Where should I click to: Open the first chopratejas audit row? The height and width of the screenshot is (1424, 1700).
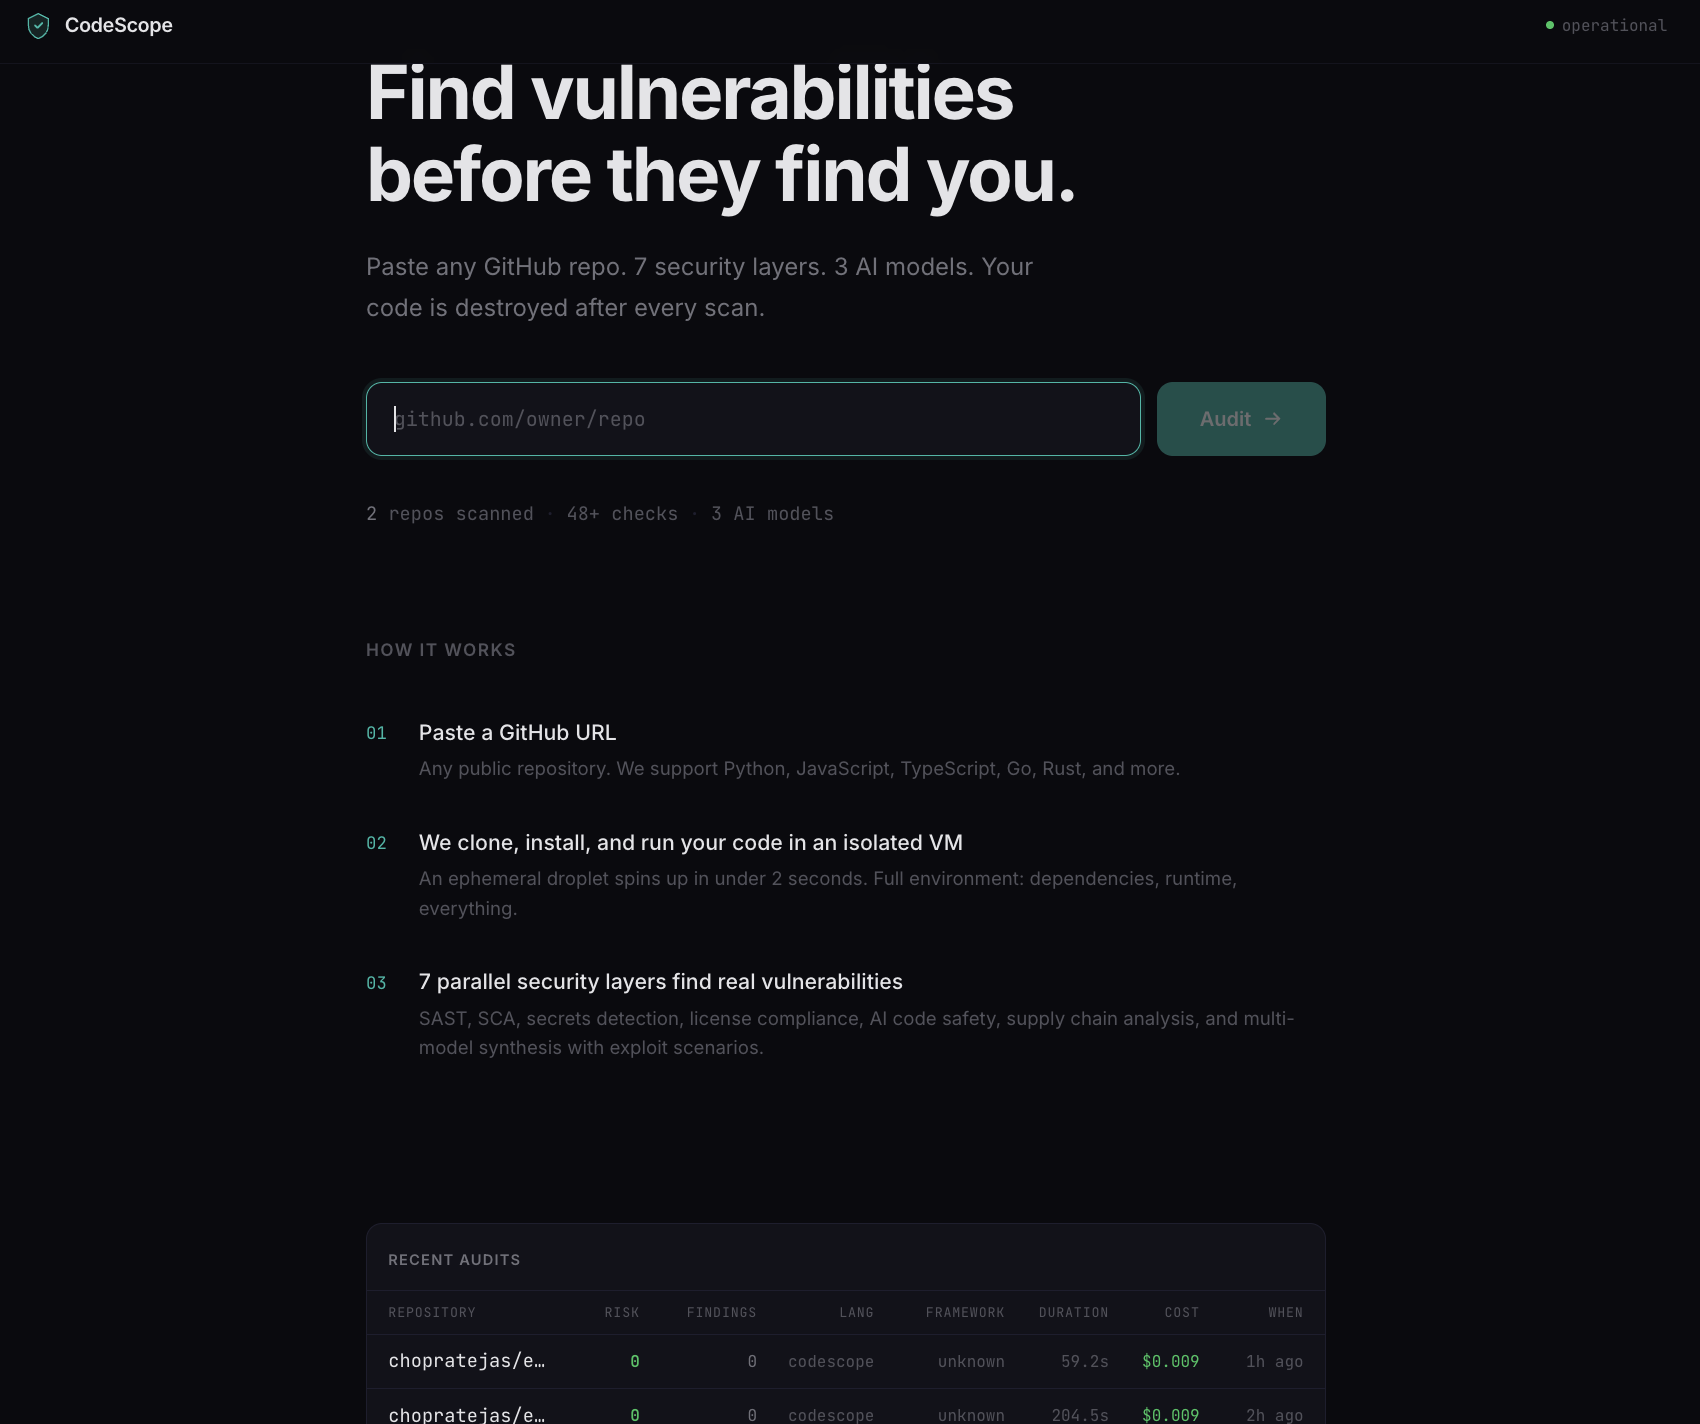[846, 1361]
